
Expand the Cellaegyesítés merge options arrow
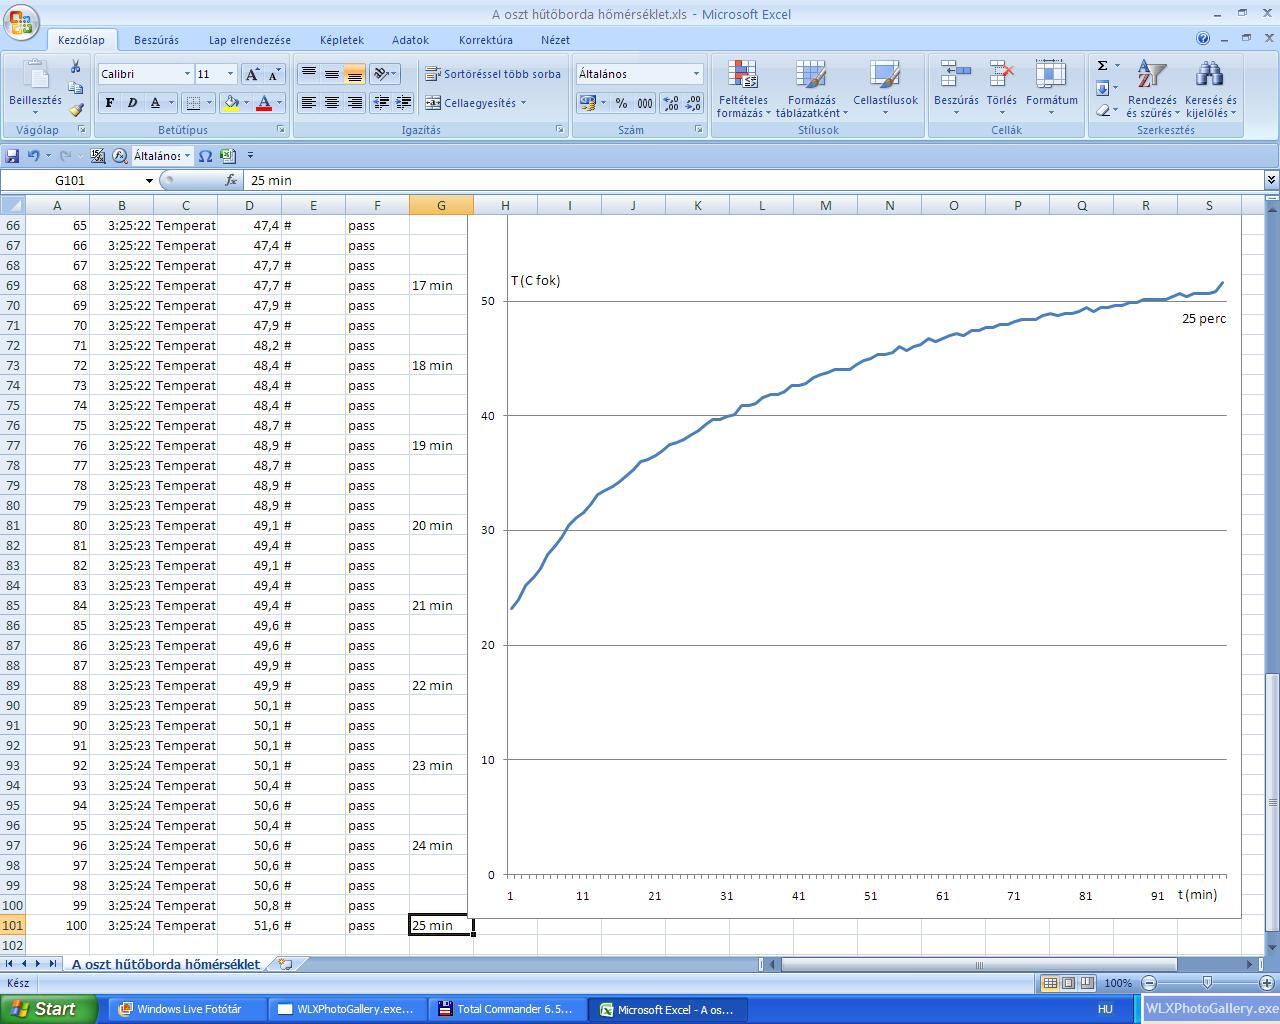point(523,102)
